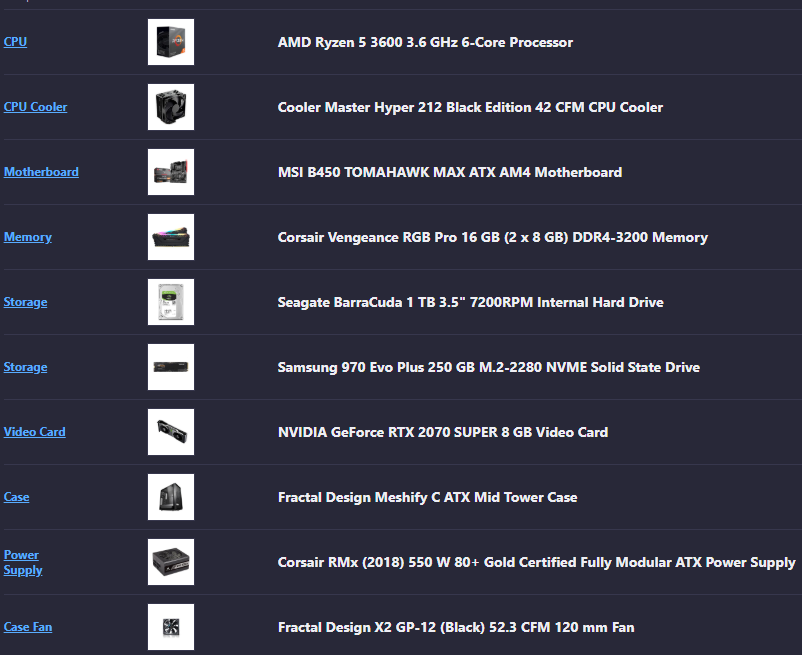This screenshot has height=655, width=802.
Task: Open the Storage link beside Seagate BarraCuda
Action: point(26,302)
